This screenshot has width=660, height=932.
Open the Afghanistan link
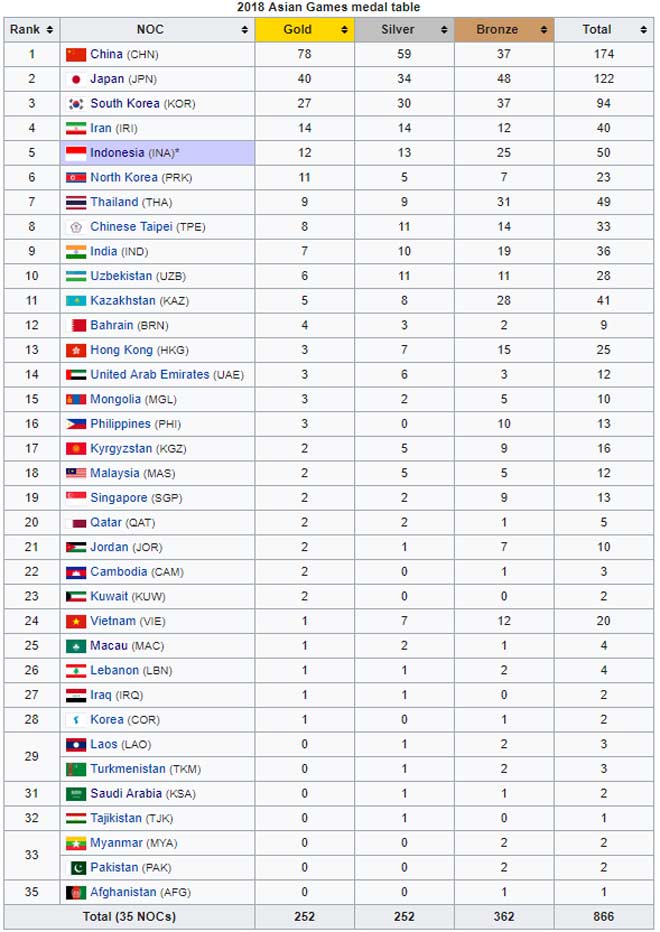click(123, 892)
